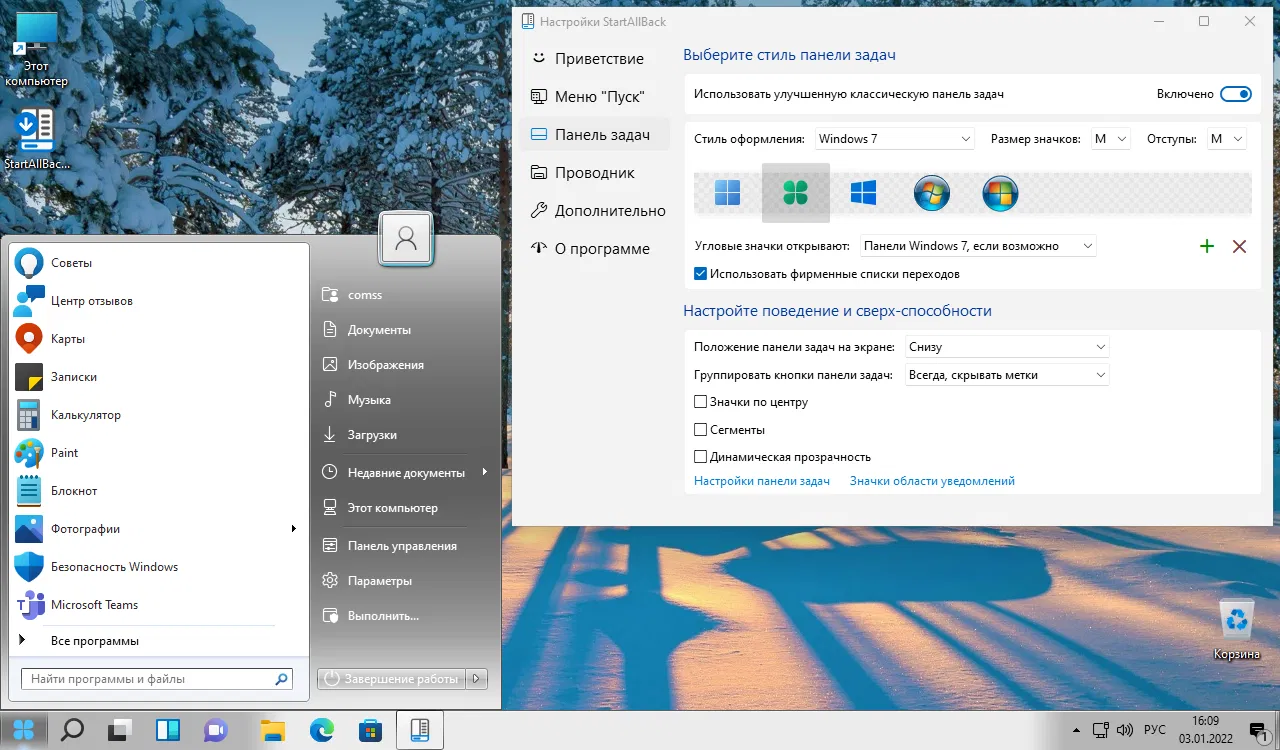Select the Windows 7 orb start icon
Screen dimensions: 1280x750
931,193
